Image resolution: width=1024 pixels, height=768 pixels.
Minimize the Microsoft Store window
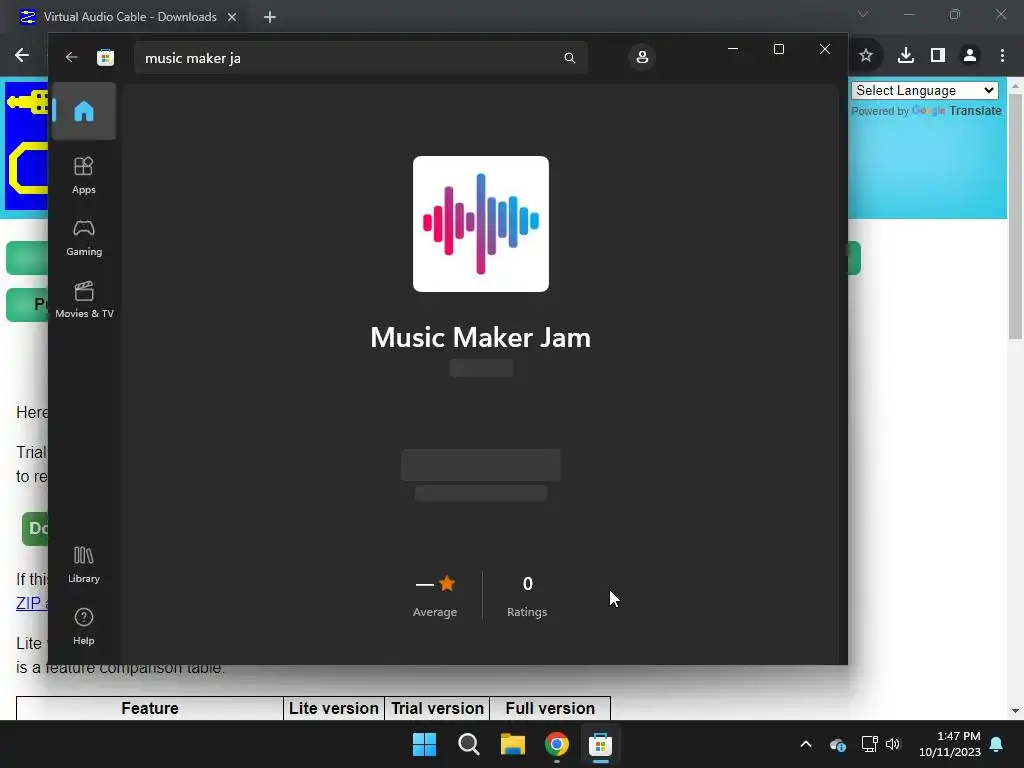(733, 49)
